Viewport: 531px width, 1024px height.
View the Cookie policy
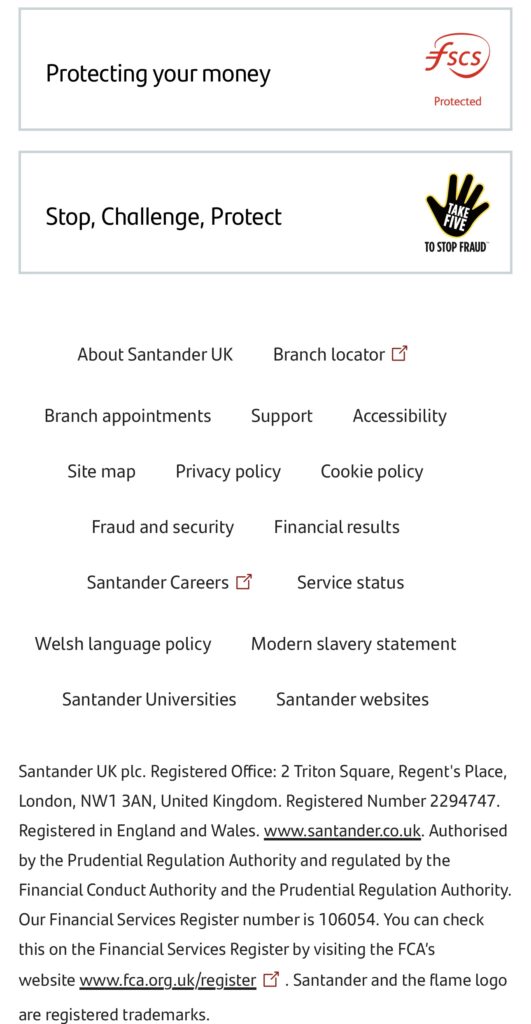click(372, 472)
